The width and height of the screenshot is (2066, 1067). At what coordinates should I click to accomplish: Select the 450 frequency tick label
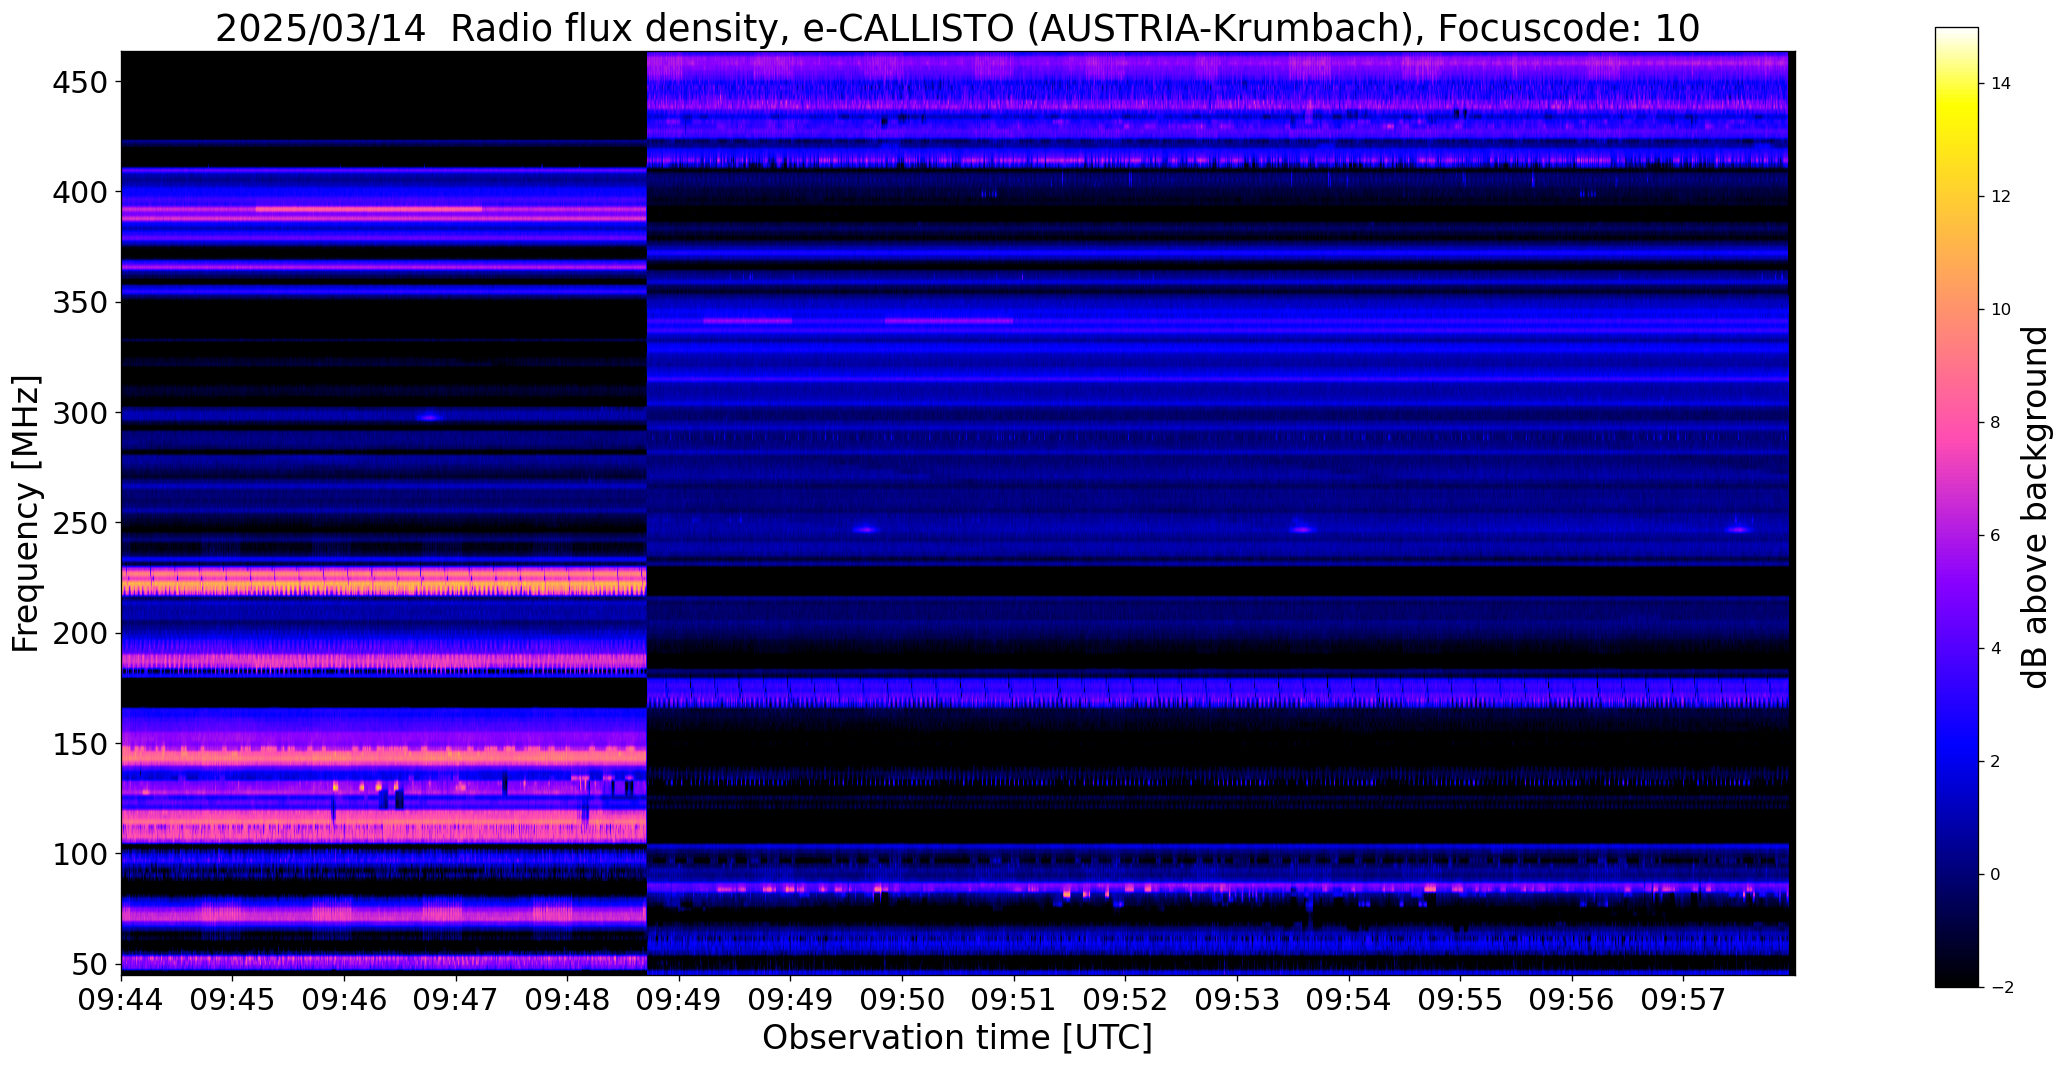click(81, 82)
